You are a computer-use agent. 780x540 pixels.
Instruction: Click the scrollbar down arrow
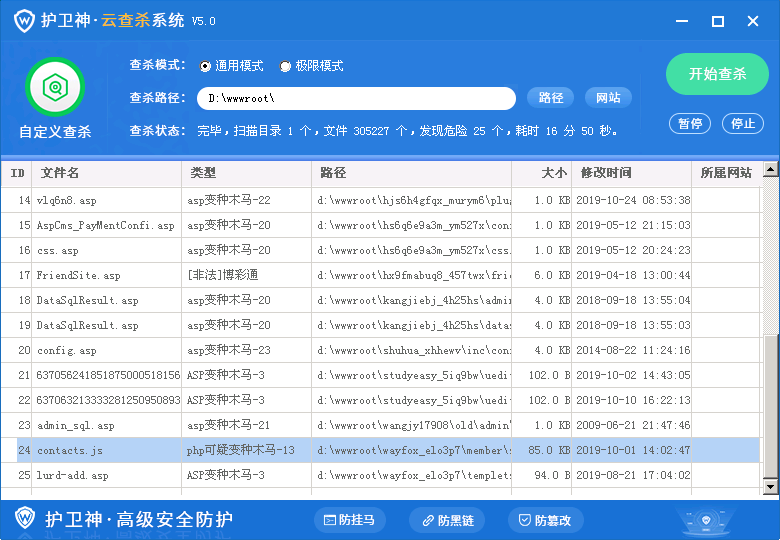tap(771, 487)
